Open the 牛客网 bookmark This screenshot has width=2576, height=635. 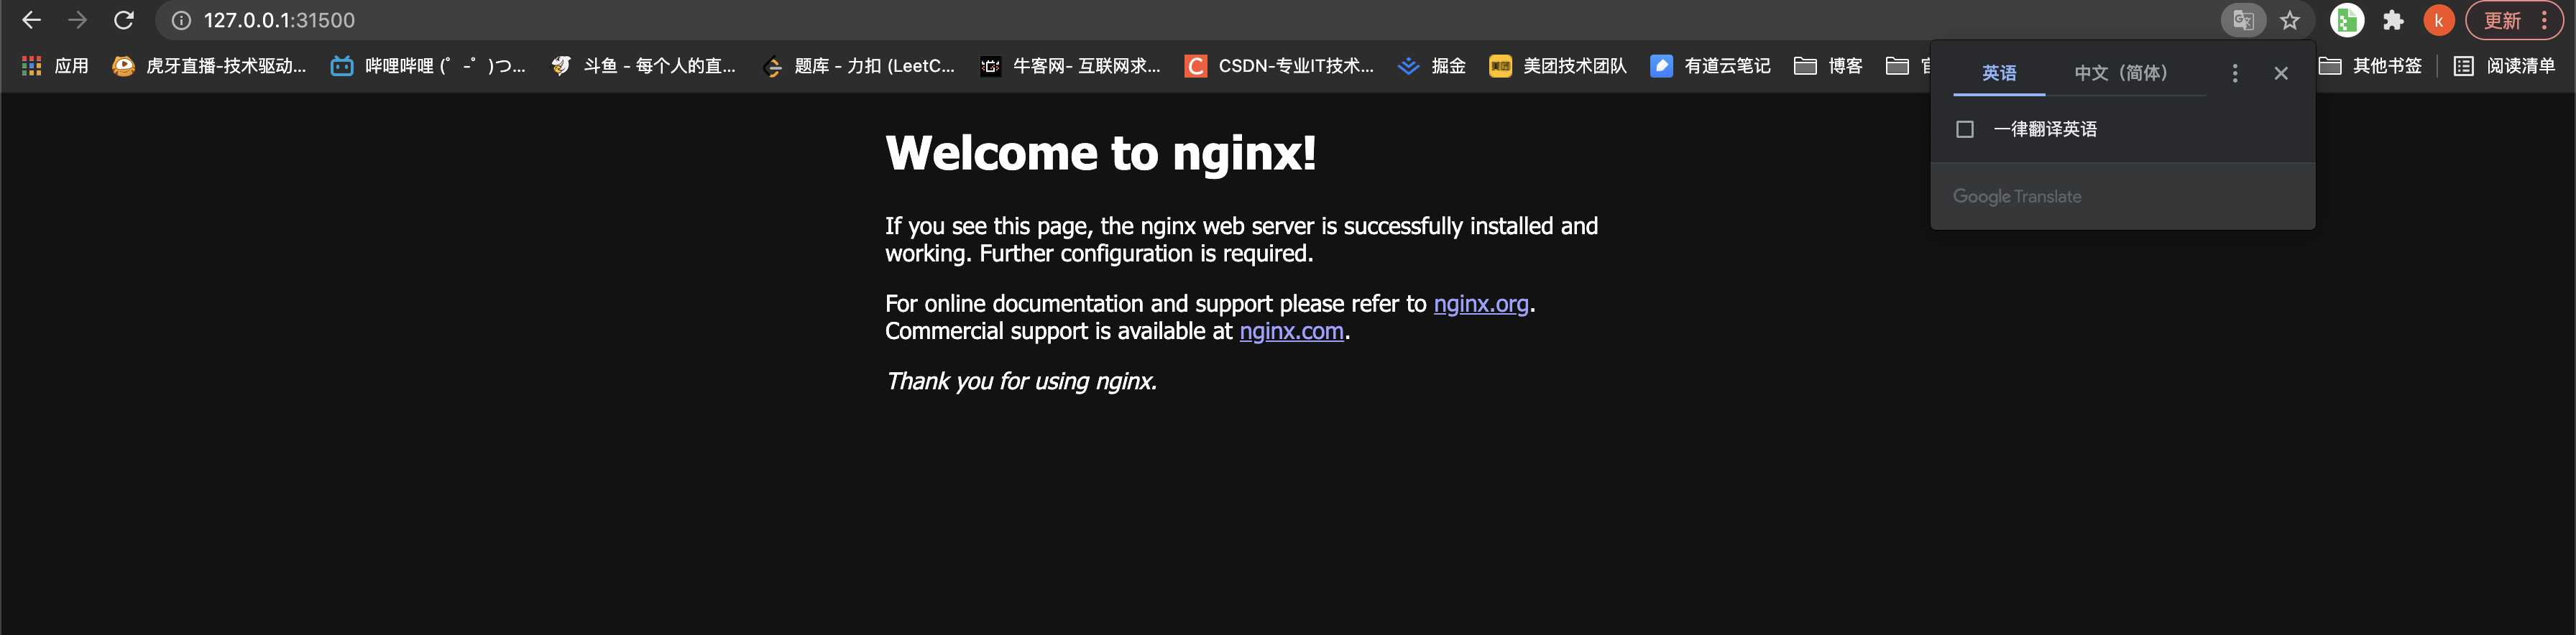point(1070,66)
